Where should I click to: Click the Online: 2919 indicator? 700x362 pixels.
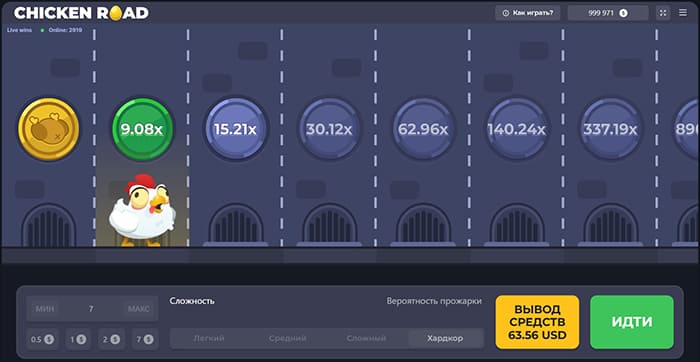[x=62, y=30]
